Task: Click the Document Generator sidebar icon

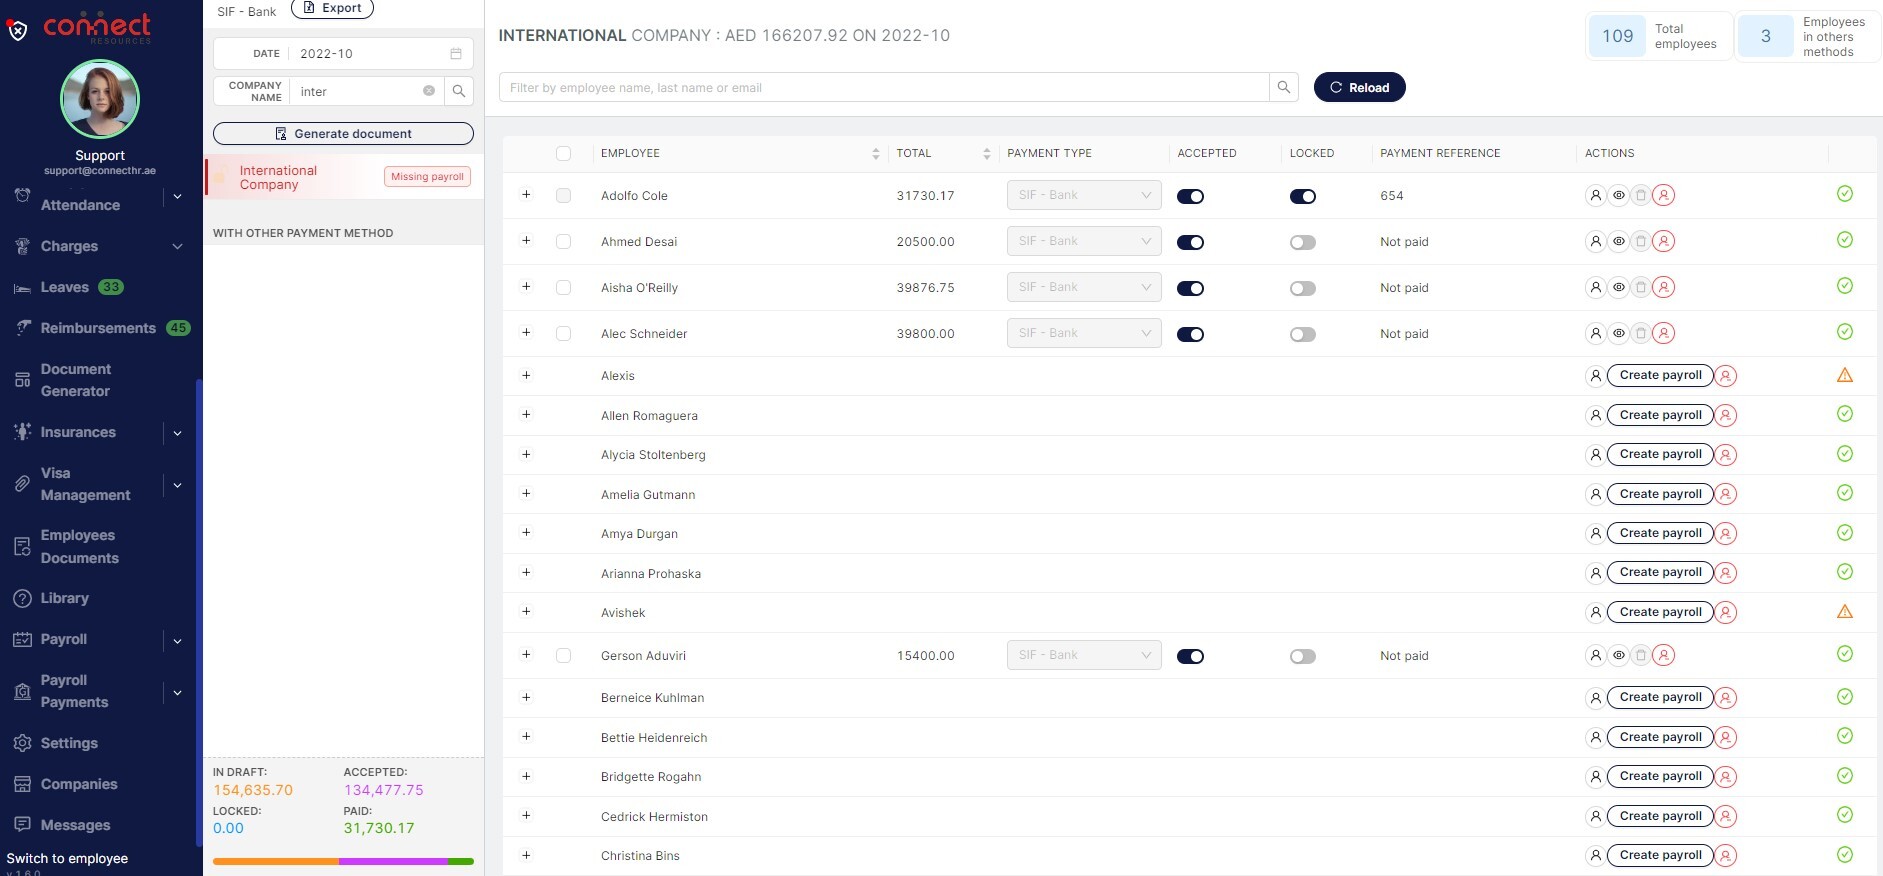Action: tap(22, 380)
